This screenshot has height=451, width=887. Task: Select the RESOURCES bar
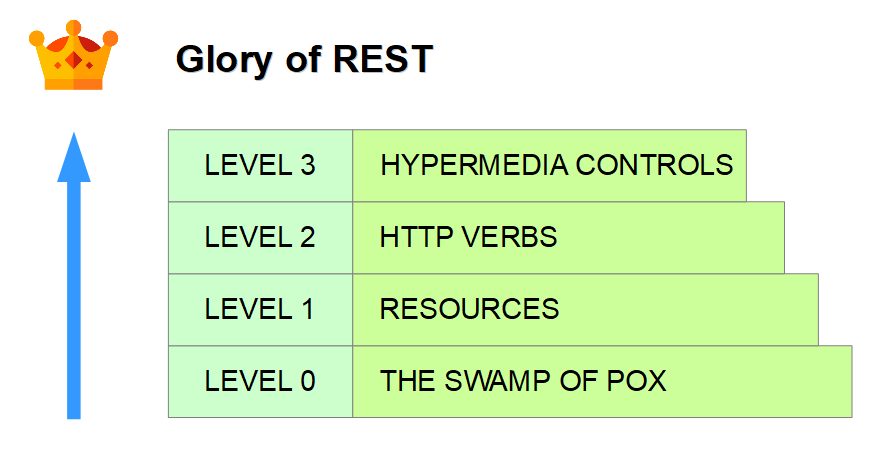click(x=585, y=310)
